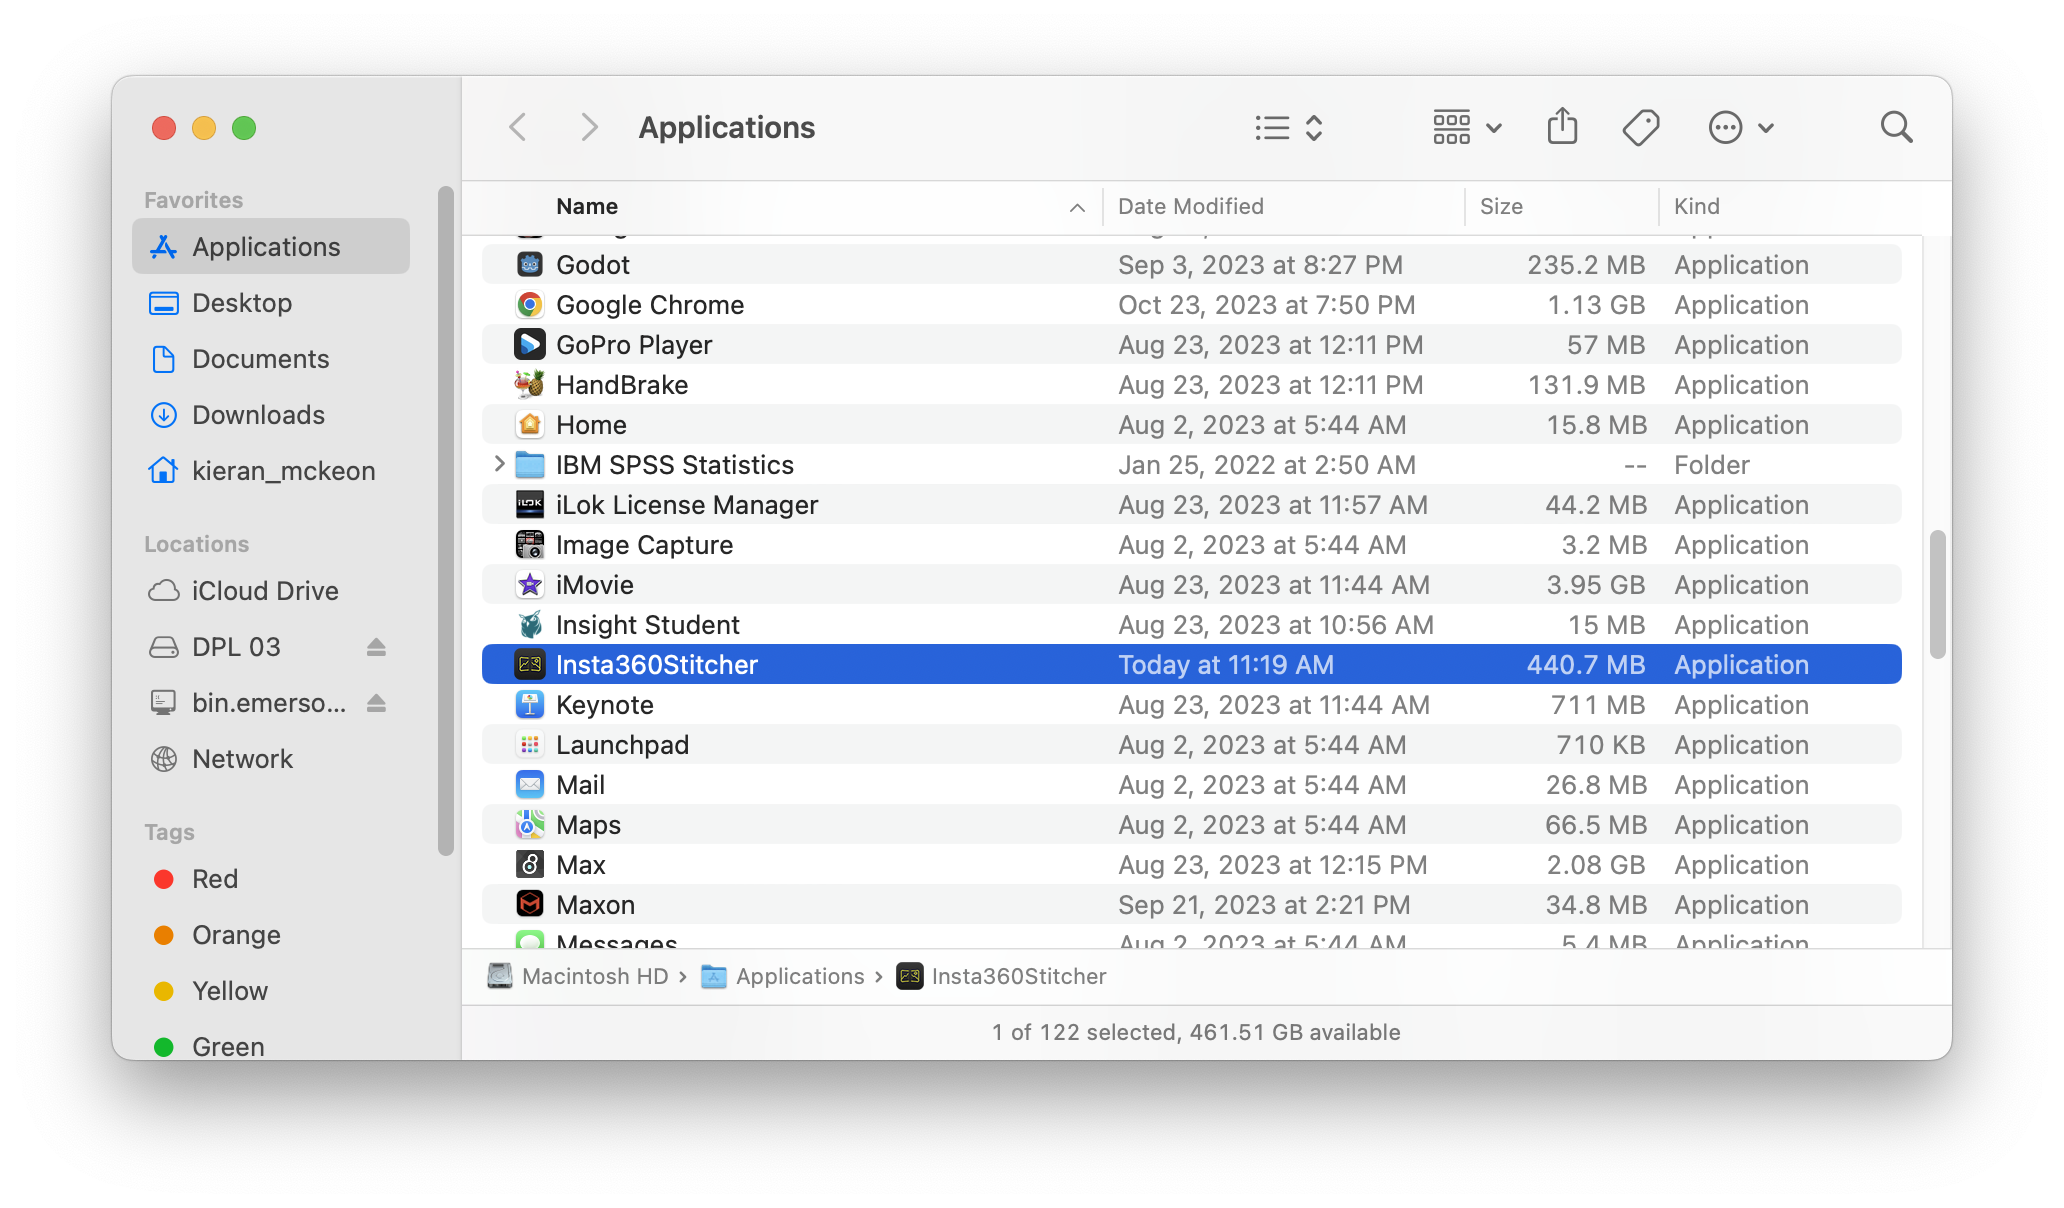Screen dimensions: 2064x1208
Task: Click the IBM SPSS Statistics folder icon
Action: pyautogui.click(x=529, y=464)
